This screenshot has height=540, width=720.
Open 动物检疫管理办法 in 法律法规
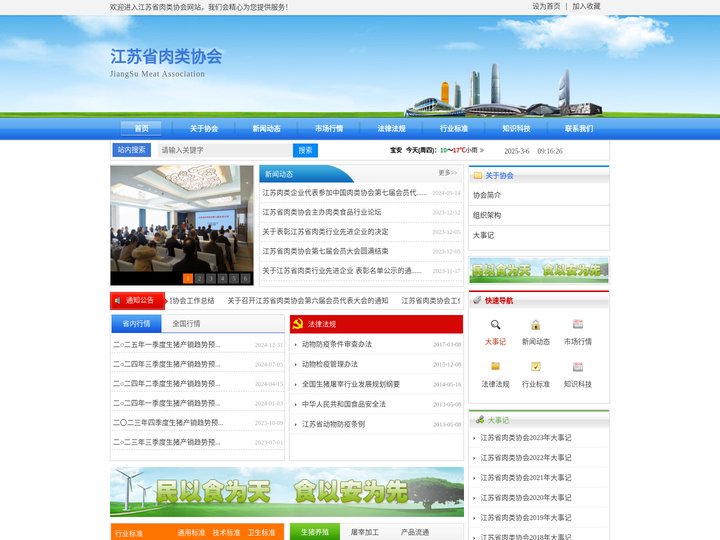(330, 364)
